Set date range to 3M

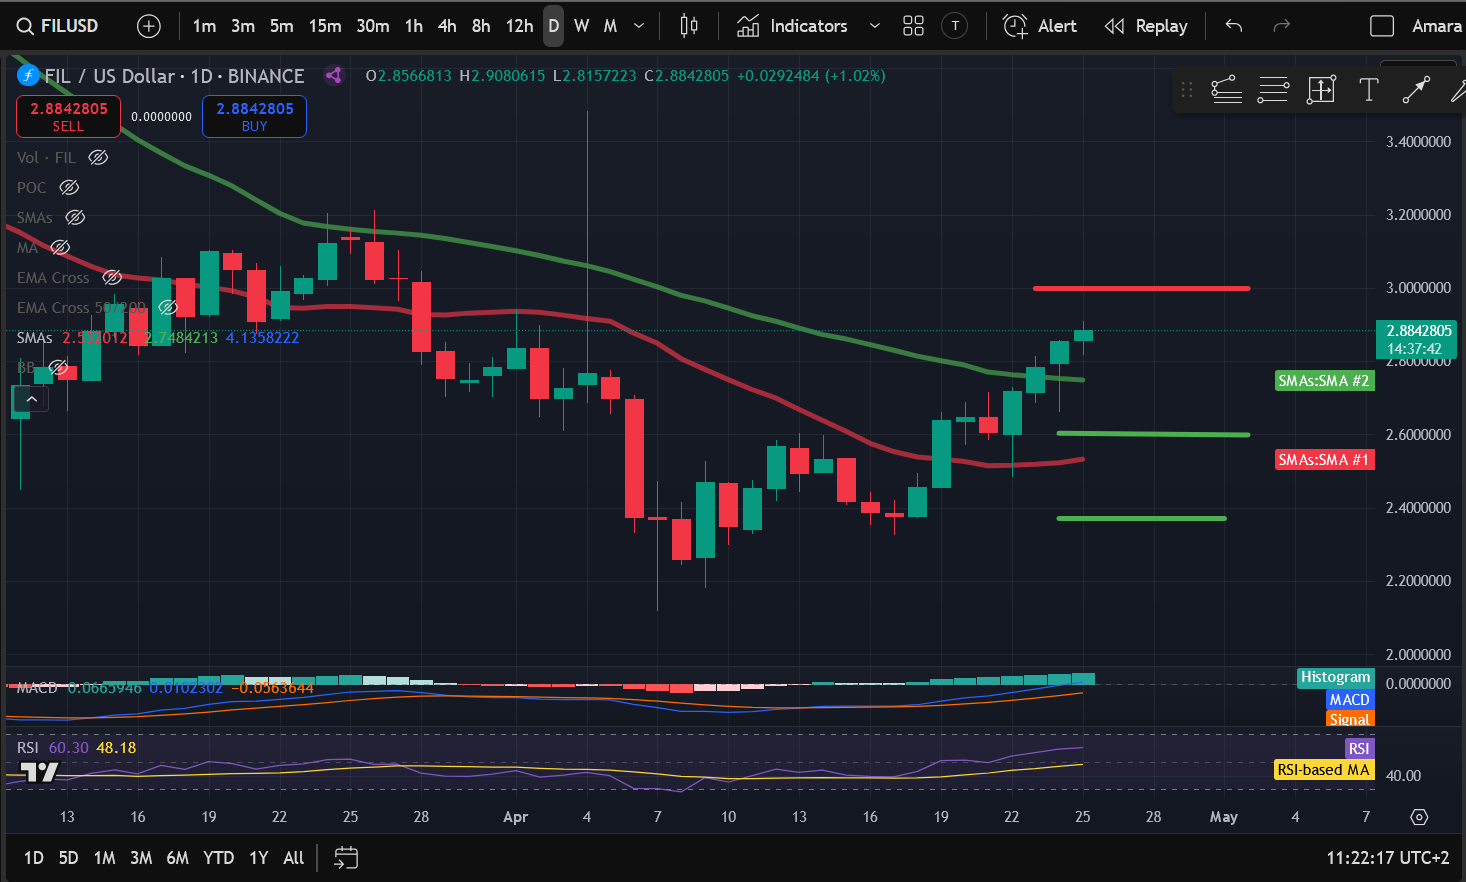[141, 858]
